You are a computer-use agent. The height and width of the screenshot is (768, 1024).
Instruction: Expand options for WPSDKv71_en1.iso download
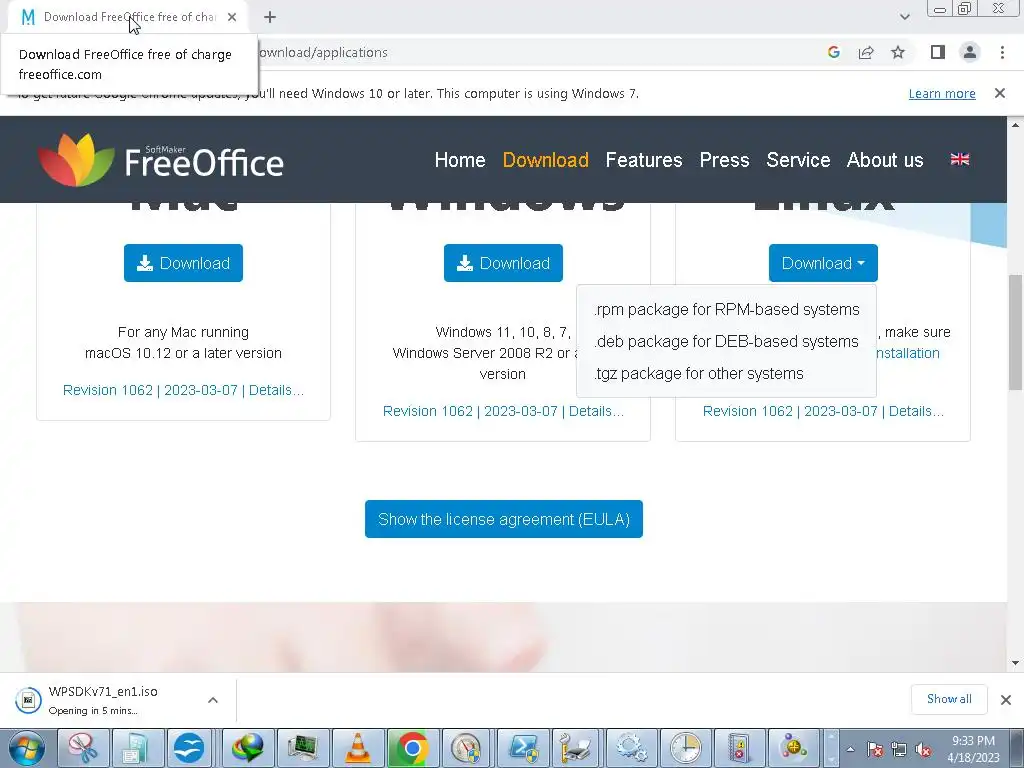point(213,700)
